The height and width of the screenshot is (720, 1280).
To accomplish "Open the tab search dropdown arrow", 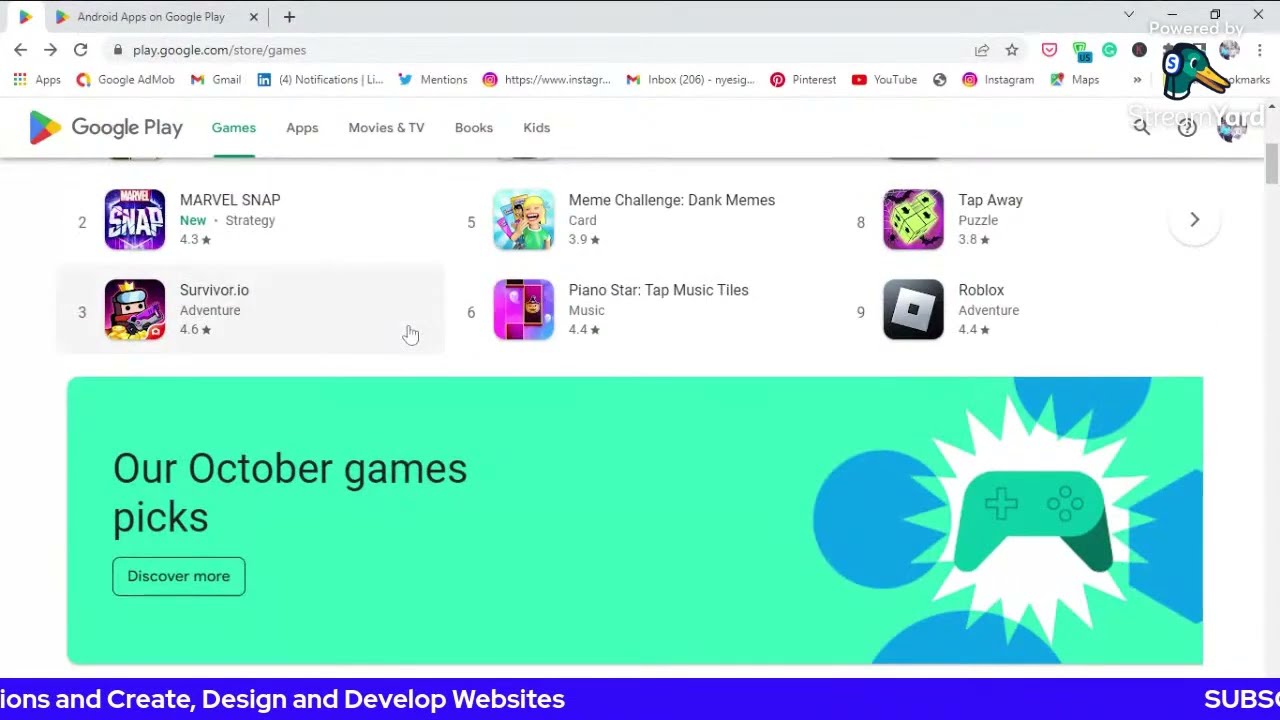I will (x=1129, y=15).
